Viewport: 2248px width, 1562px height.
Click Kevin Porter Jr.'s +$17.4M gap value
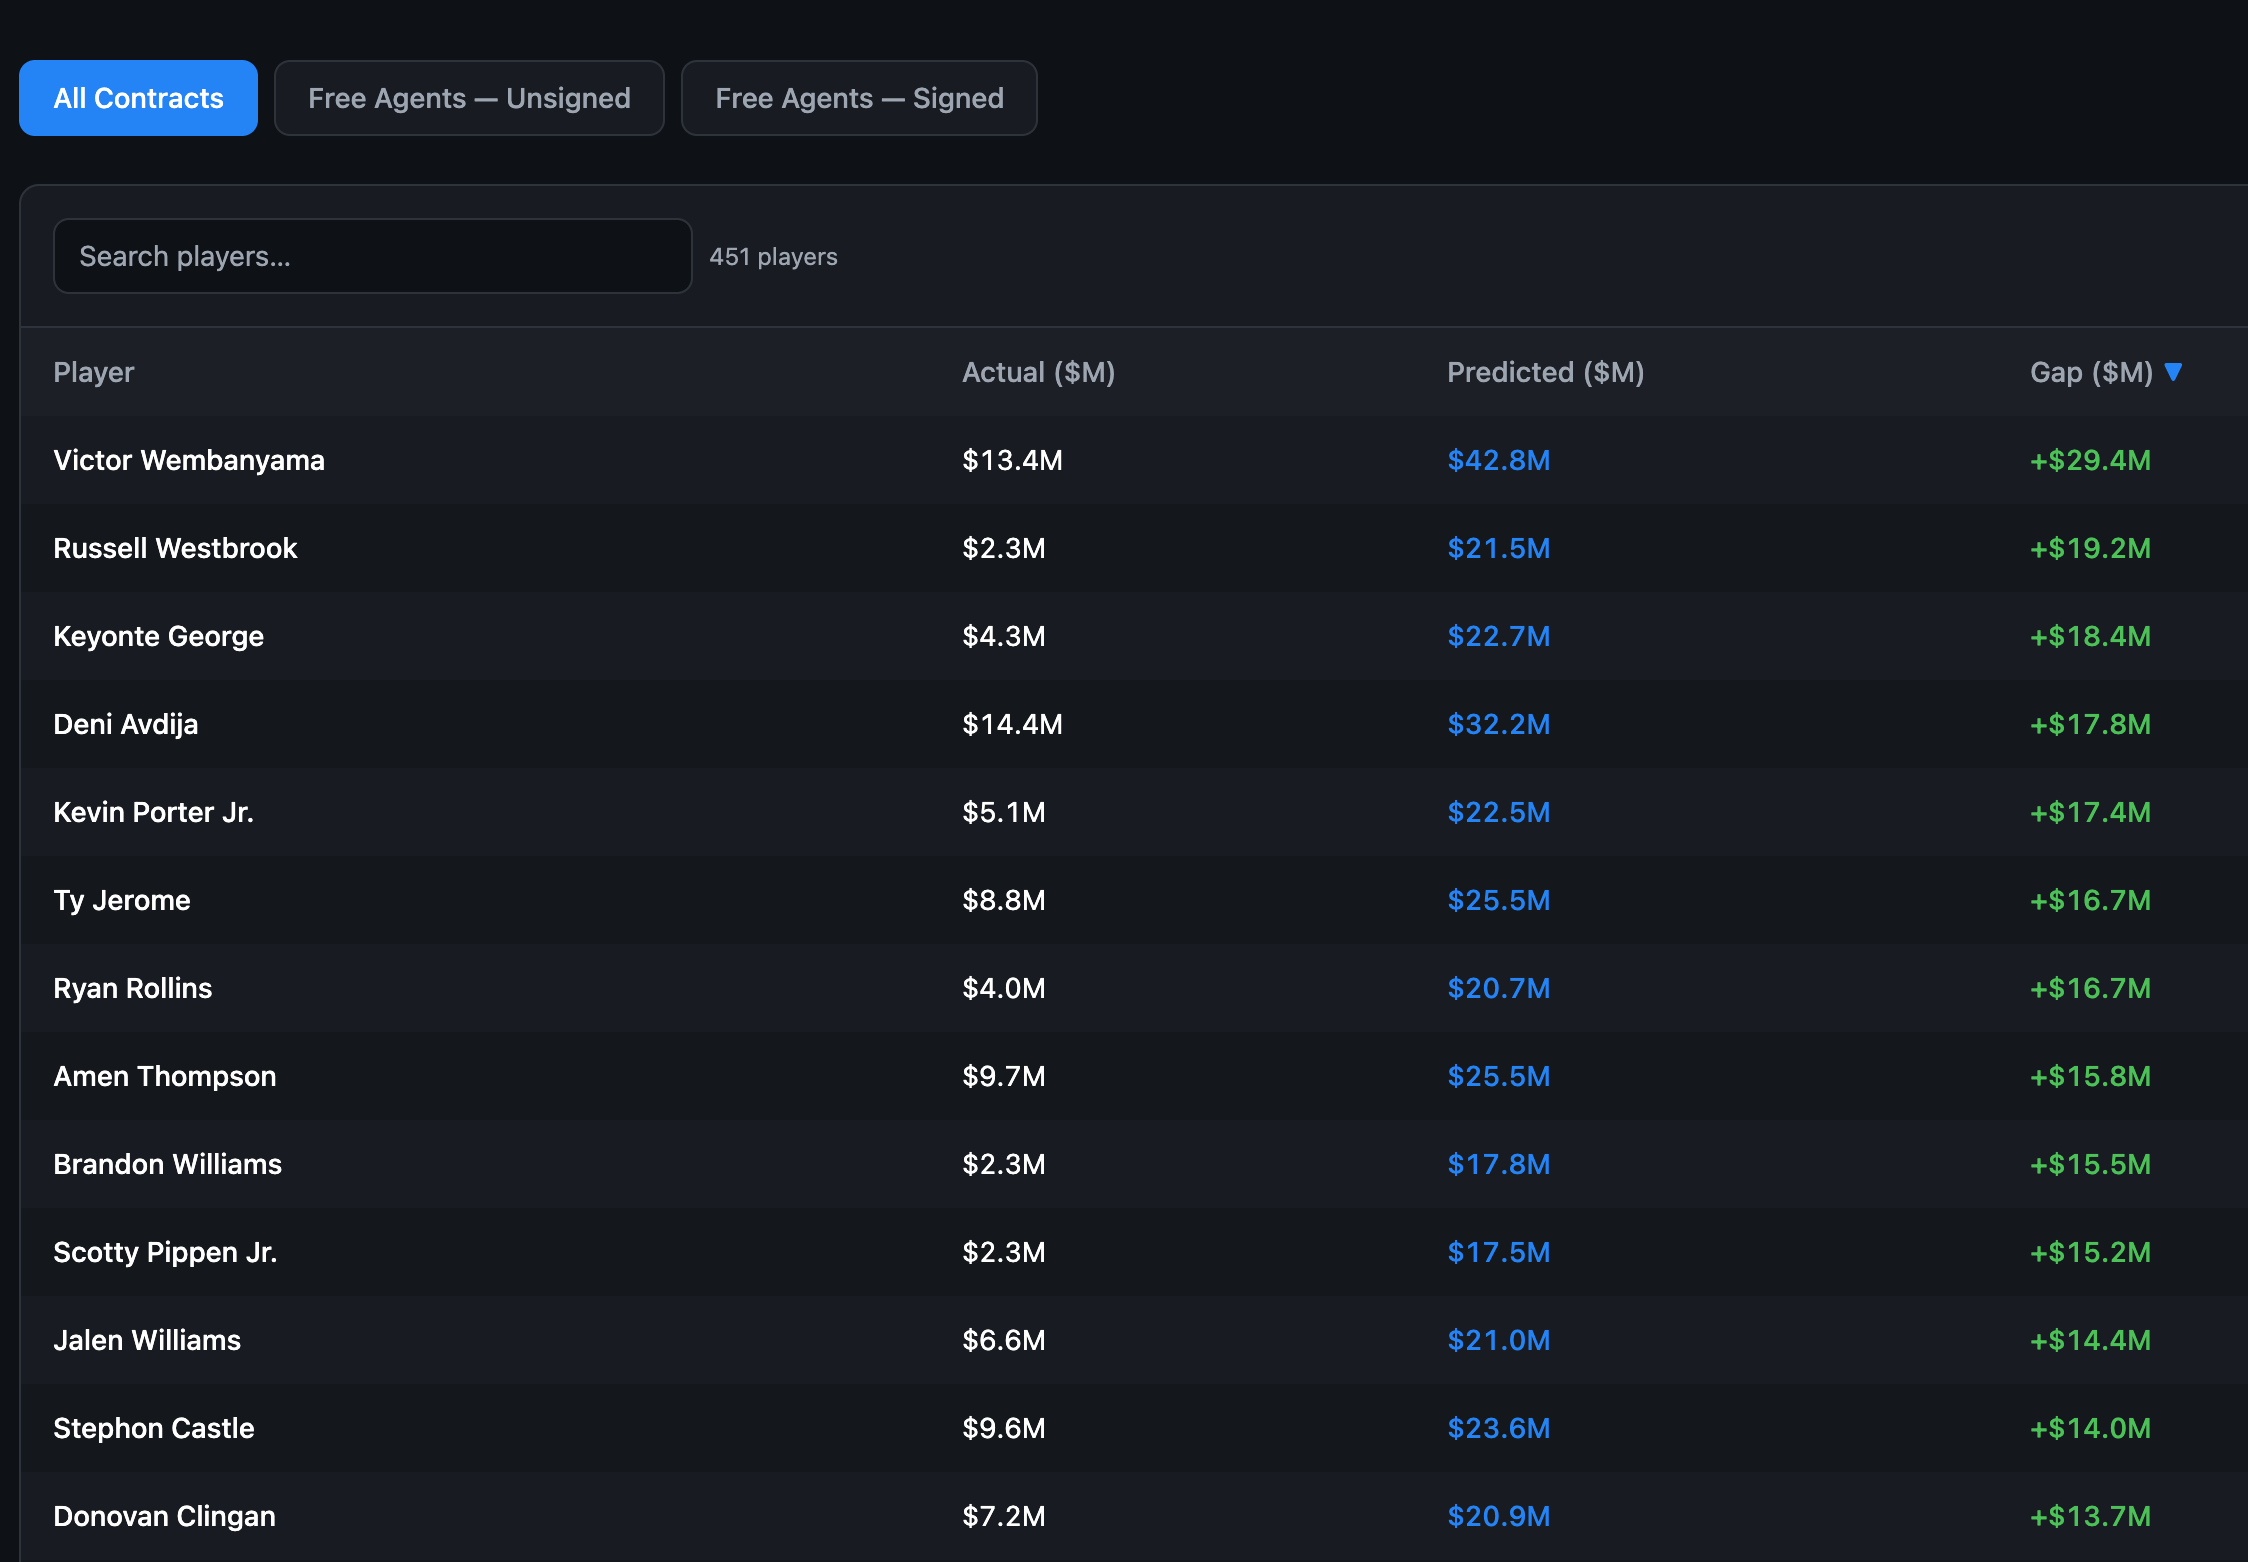coord(2090,812)
